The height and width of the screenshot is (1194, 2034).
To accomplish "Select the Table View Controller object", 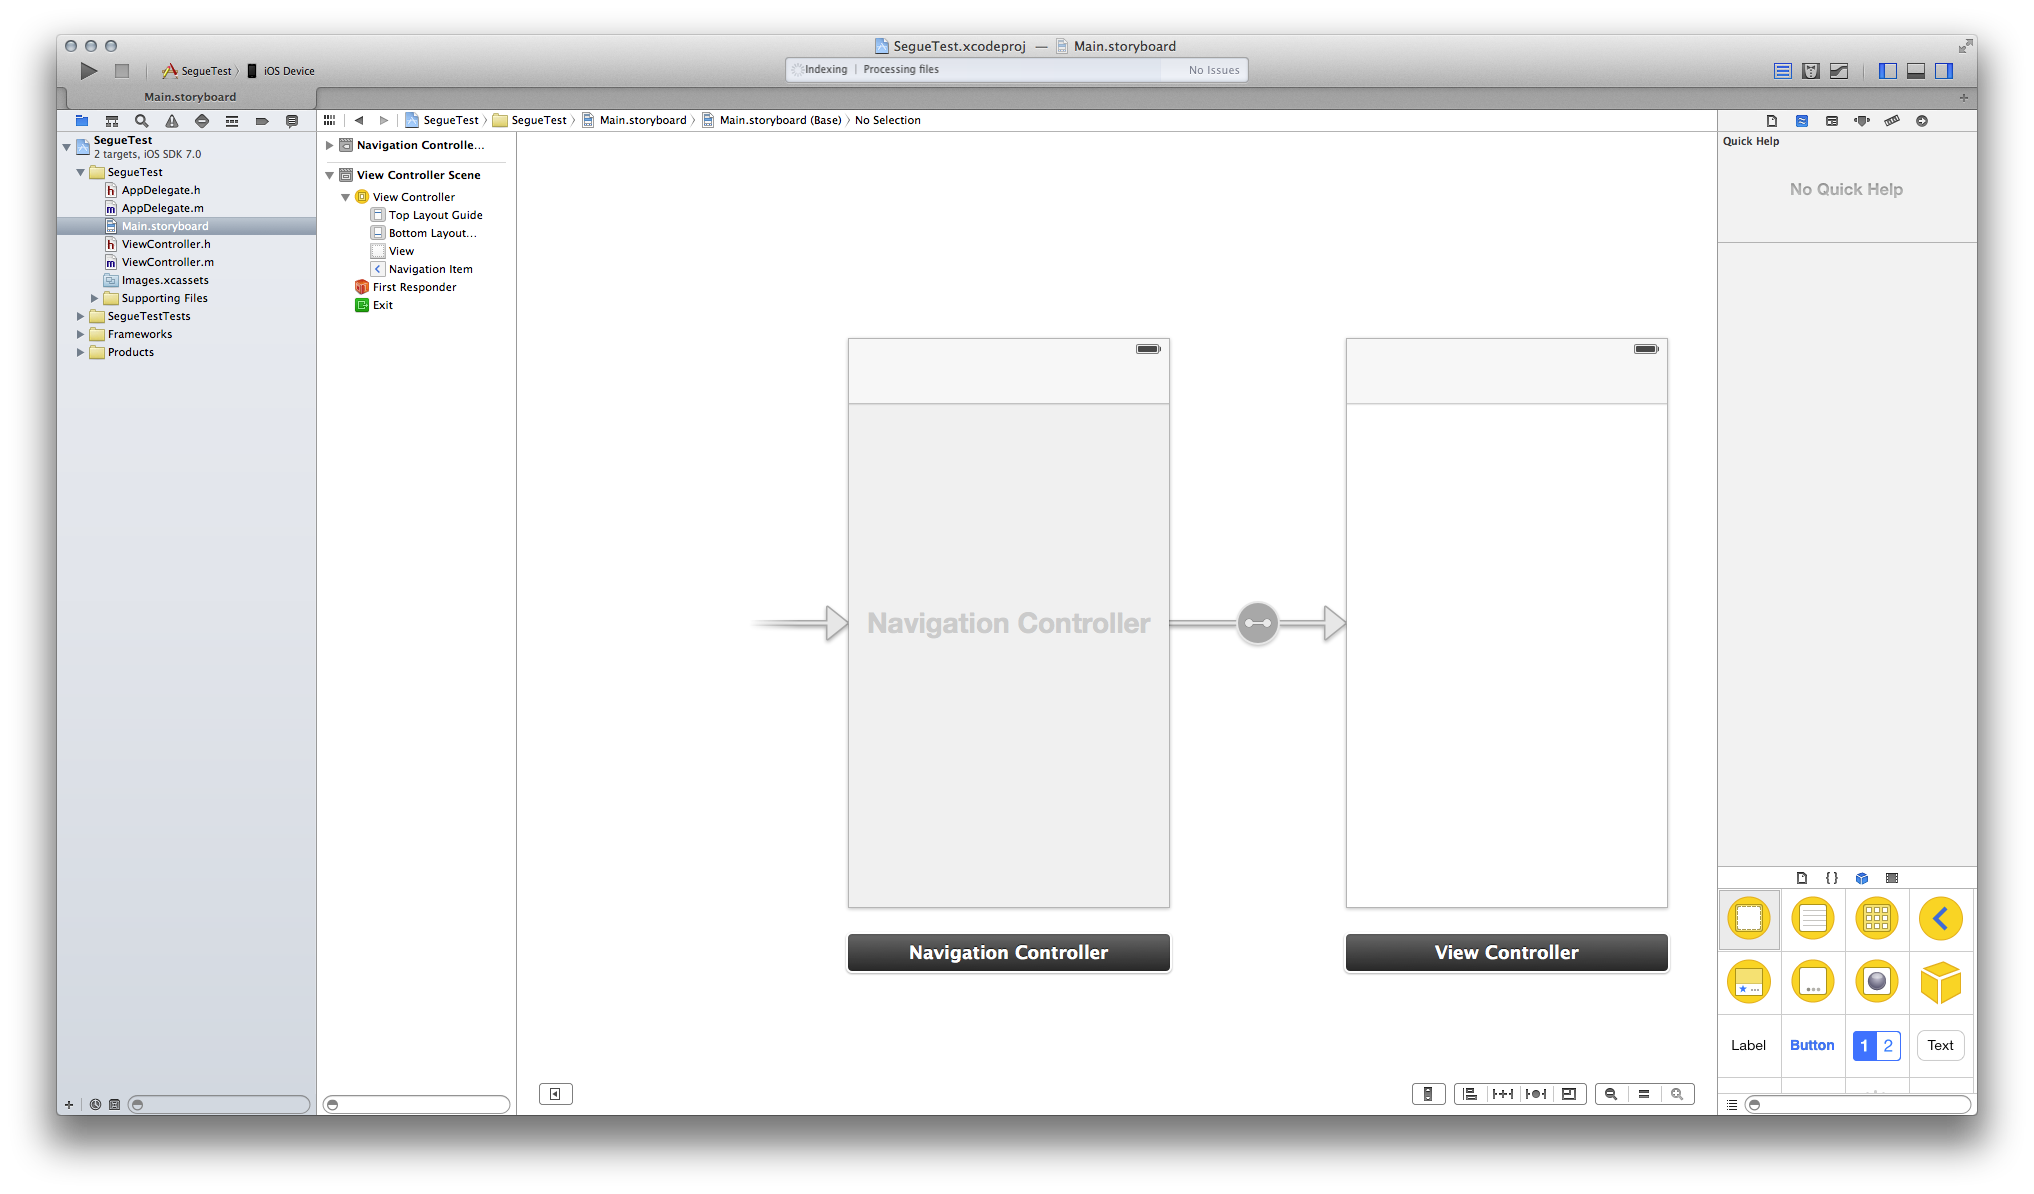I will pyautogui.click(x=1812, y=918).
